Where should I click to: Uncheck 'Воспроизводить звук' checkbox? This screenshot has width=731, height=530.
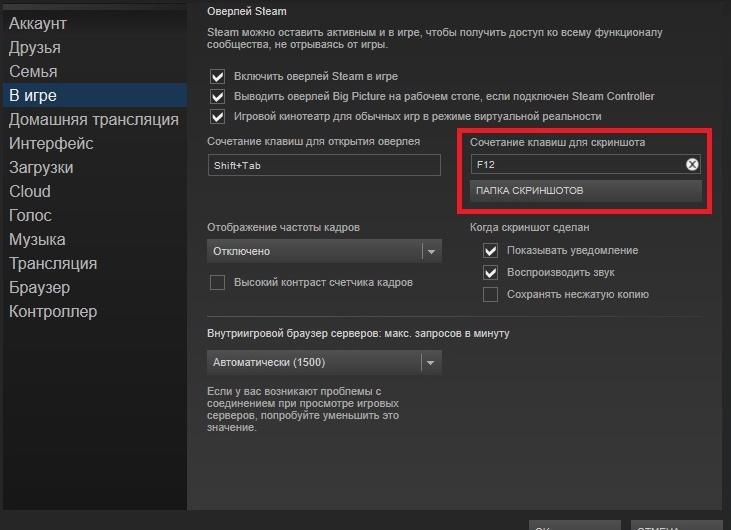490,273
